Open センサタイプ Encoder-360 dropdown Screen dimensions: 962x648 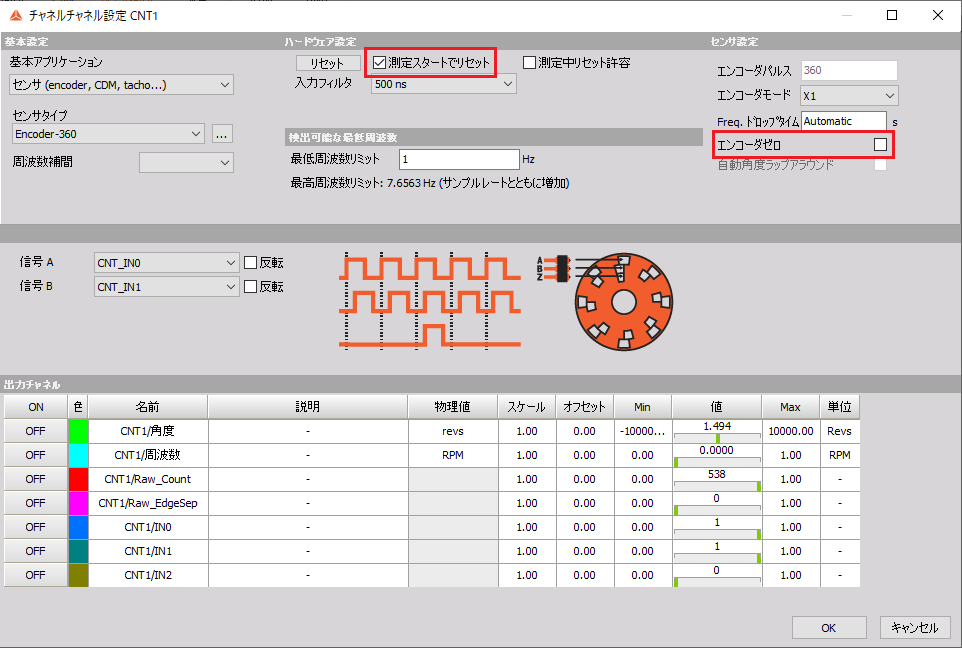(108, 134)
